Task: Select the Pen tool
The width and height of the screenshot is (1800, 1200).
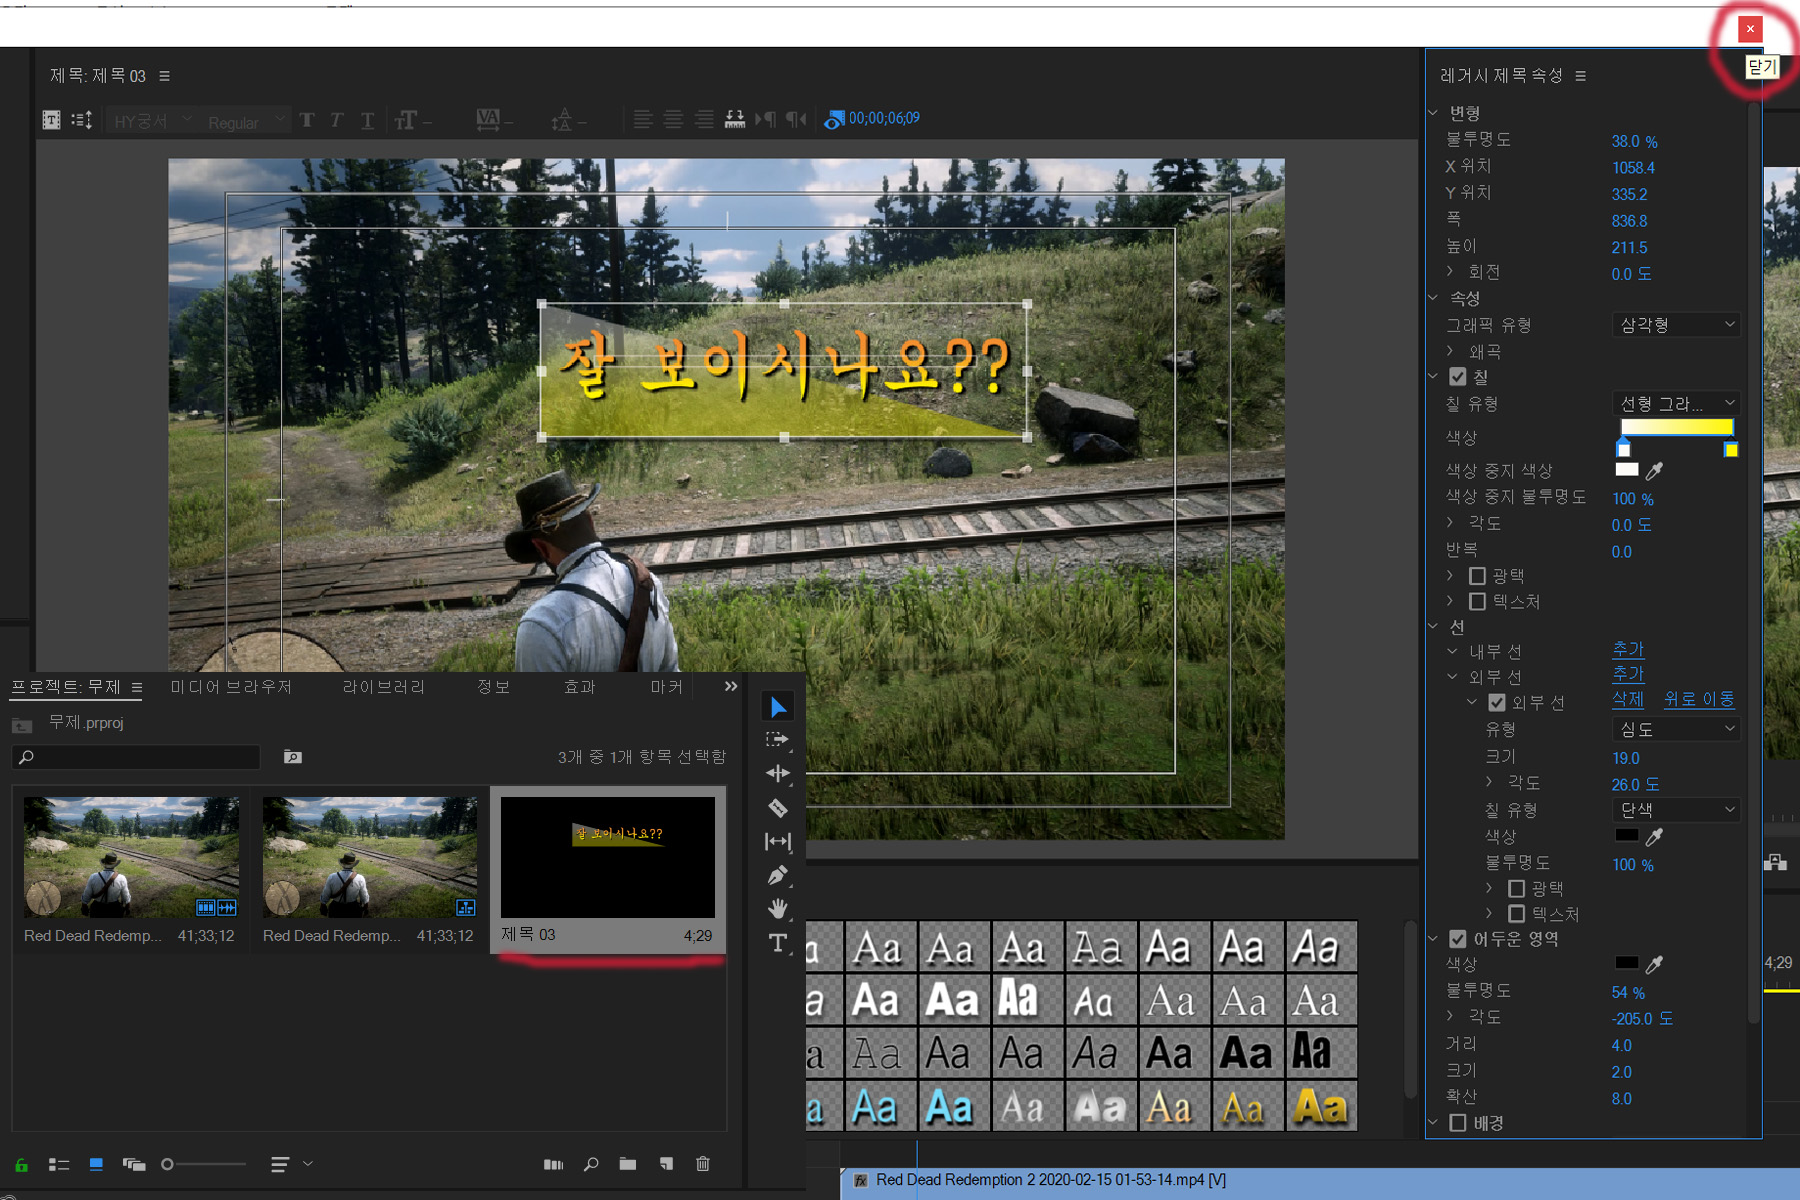Action: [x=777, y=875]
